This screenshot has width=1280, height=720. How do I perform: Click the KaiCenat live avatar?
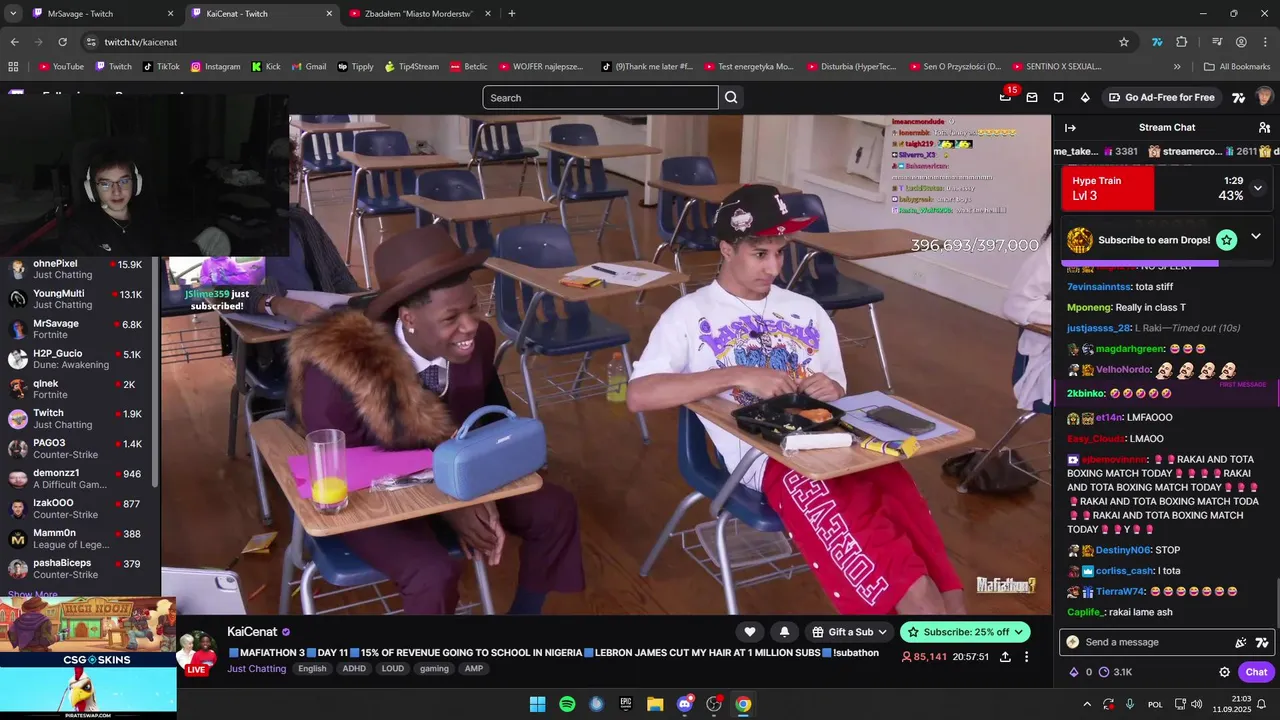pos(197,653)
